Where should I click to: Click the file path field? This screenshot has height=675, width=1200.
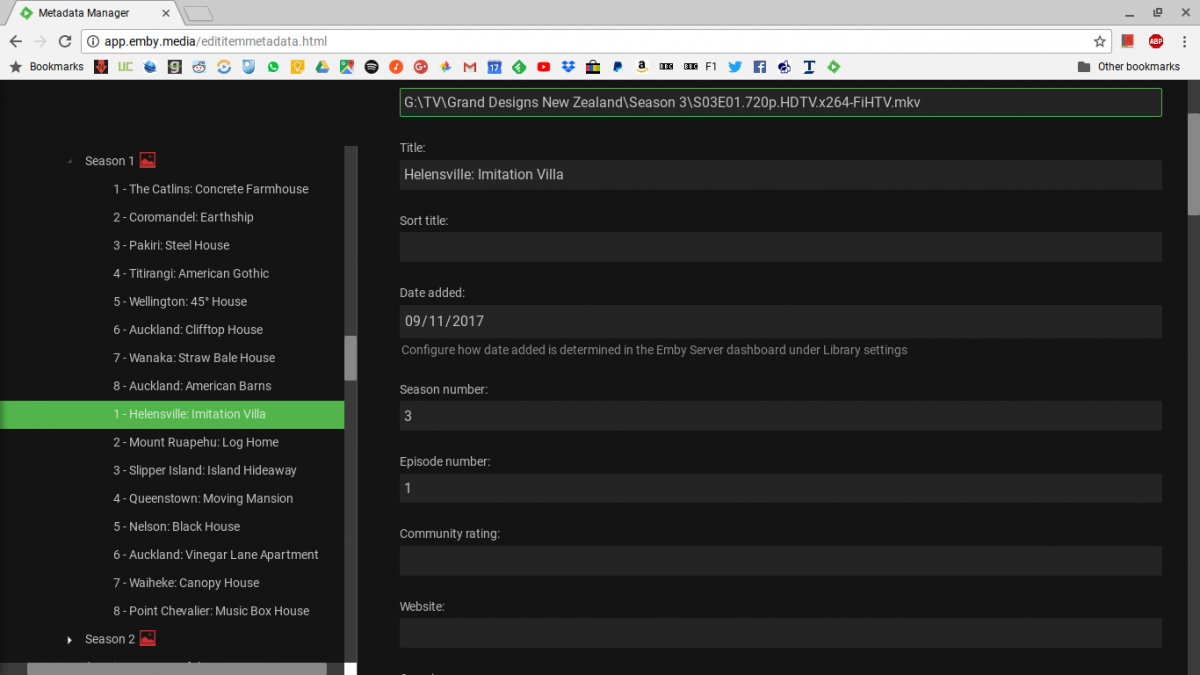(x=781, y=102)
